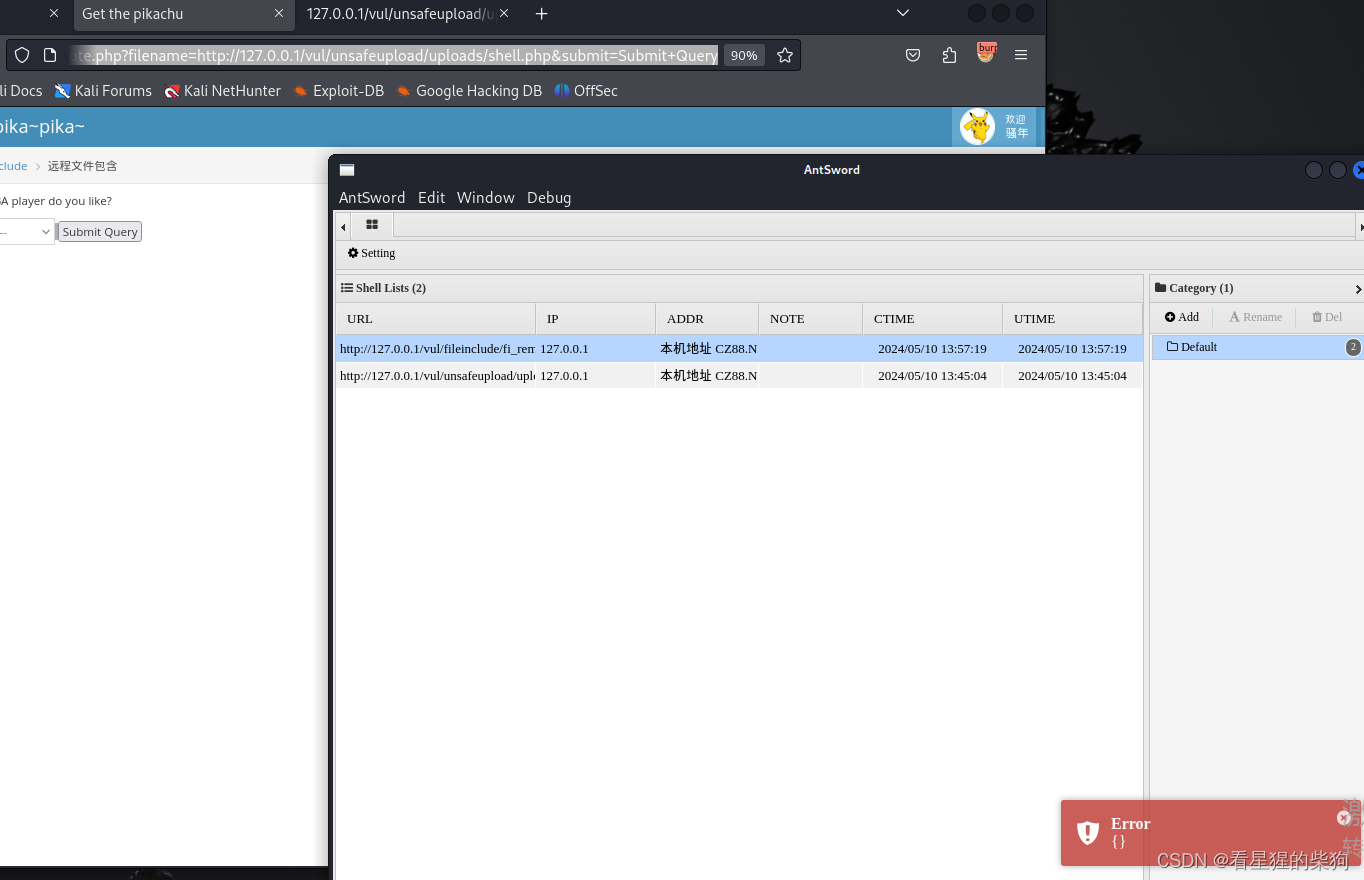
Task: Open Google Hacking DB bookmark
Action: 469,91
